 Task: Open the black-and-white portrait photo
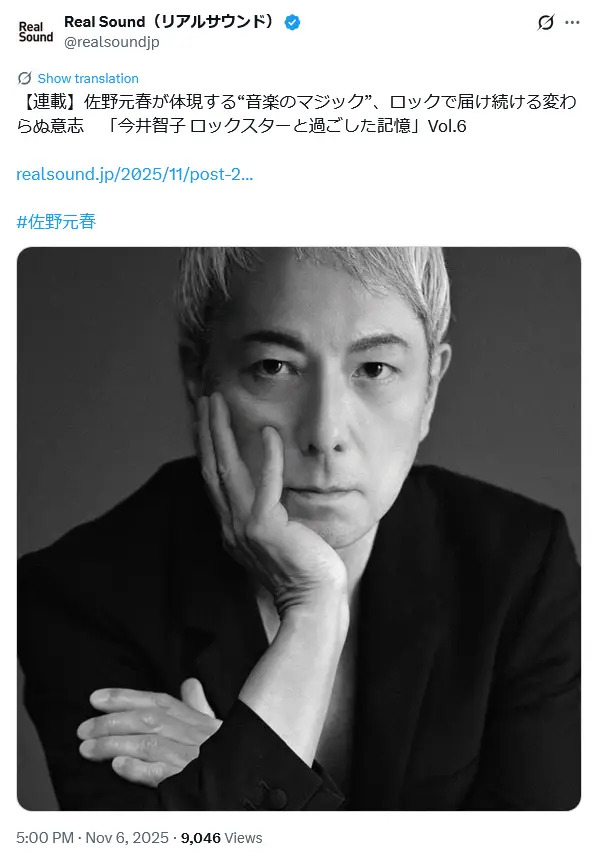pos(299,529)
